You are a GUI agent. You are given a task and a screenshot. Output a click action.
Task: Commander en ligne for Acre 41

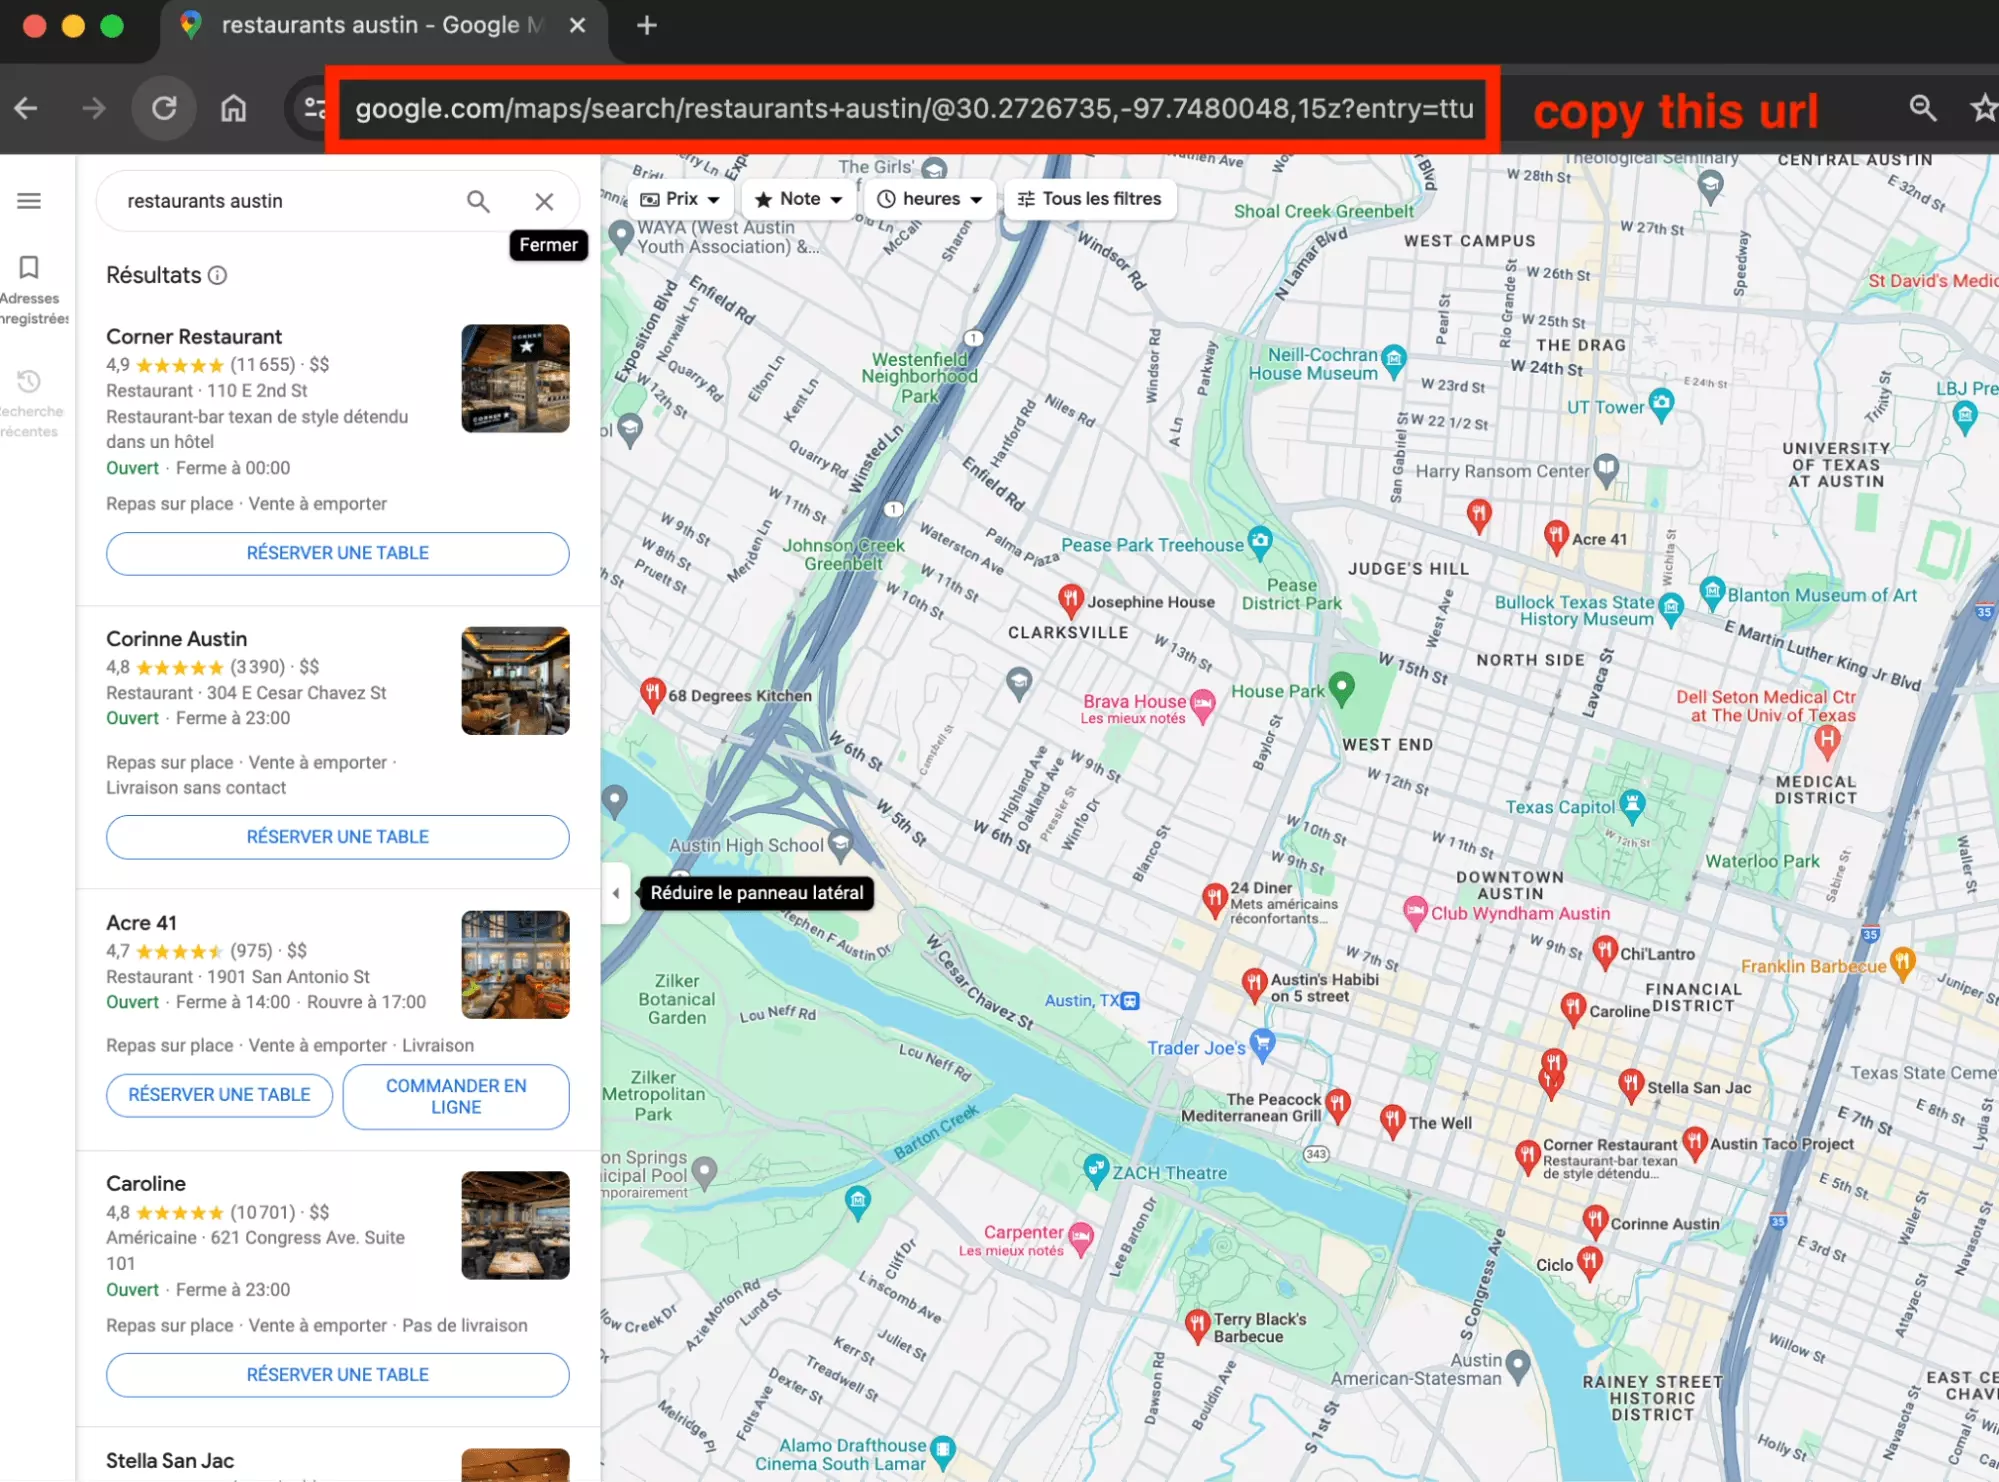point(455,1096)
